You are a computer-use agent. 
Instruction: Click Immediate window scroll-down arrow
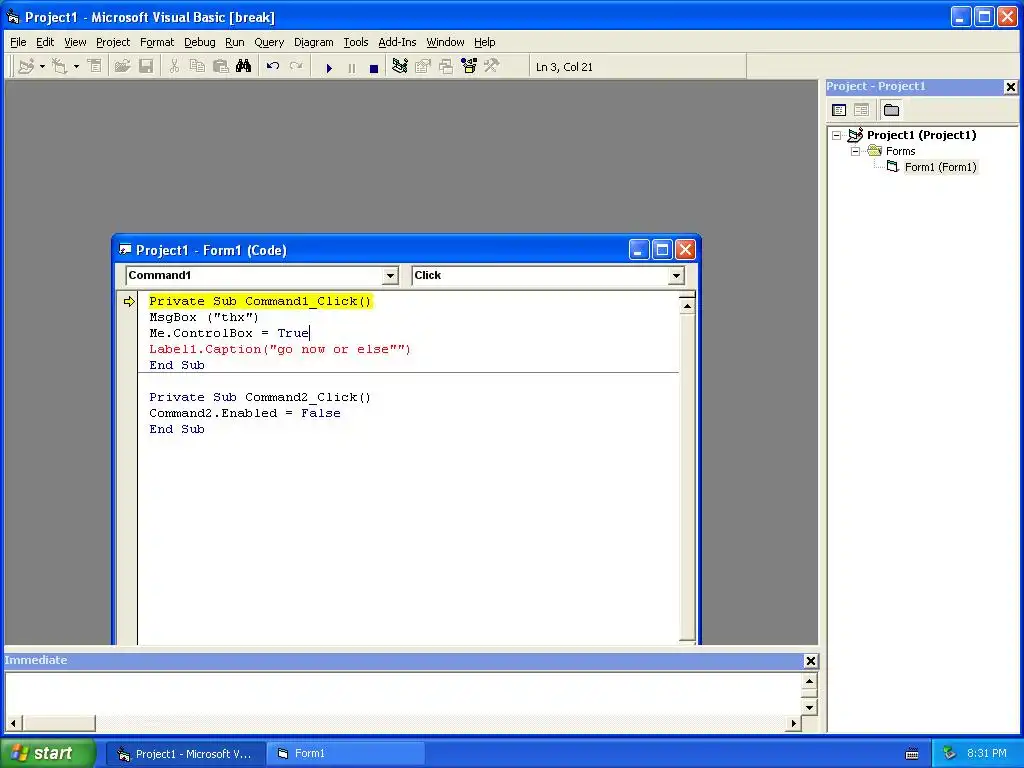point(809,707)
